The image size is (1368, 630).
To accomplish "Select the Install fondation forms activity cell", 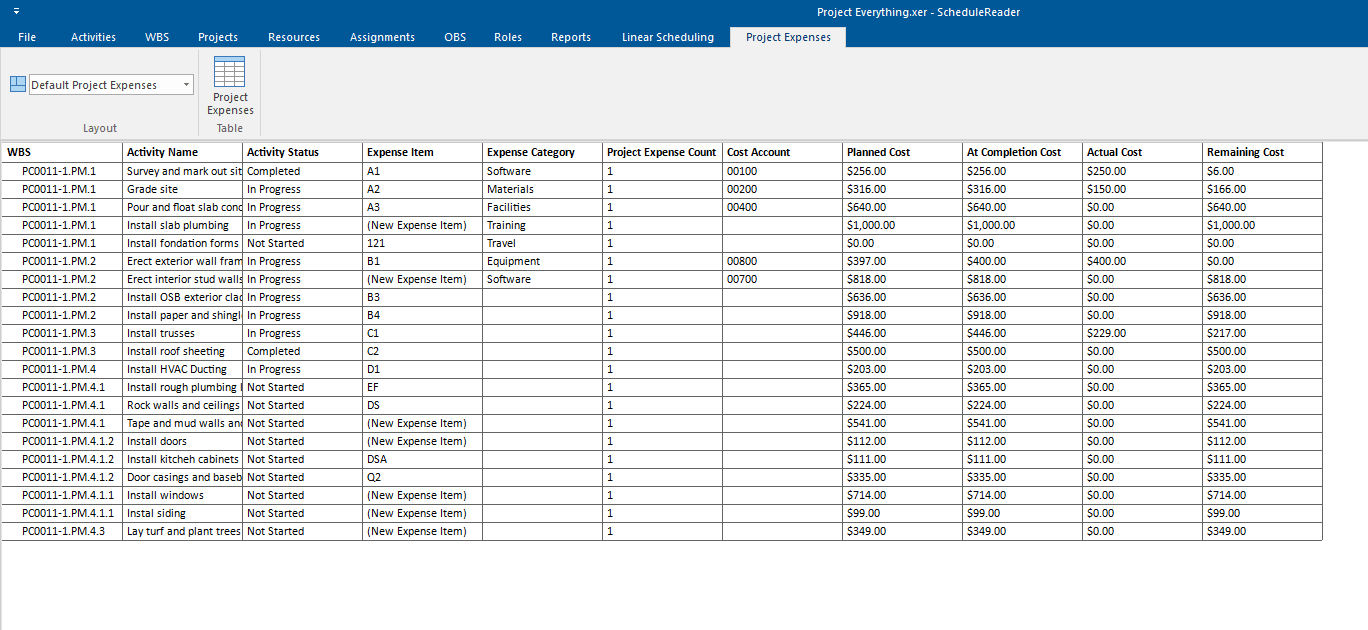I will point(183,243).
